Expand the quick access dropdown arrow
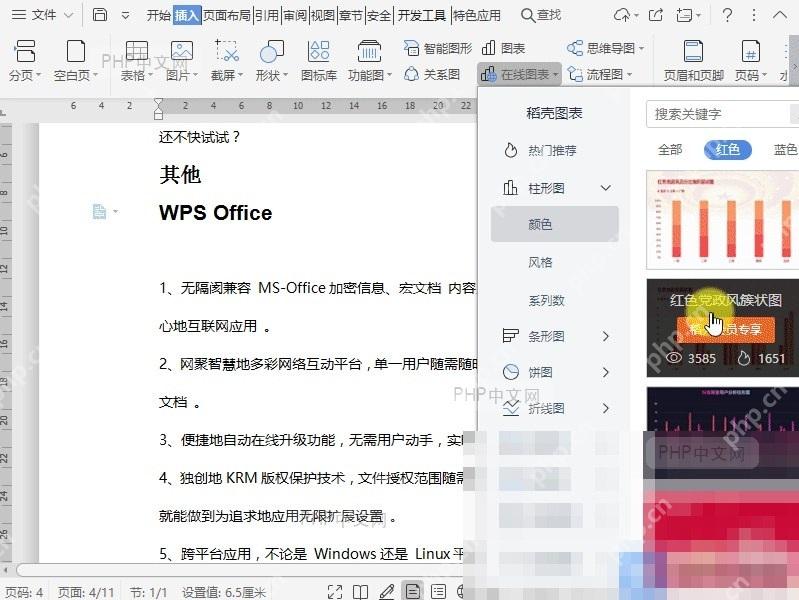This screenshot has width=799, height=600. click(125, 16)
